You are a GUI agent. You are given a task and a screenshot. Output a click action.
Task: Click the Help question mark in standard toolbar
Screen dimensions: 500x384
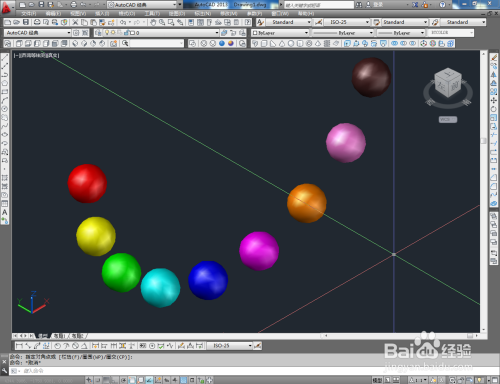248,22
